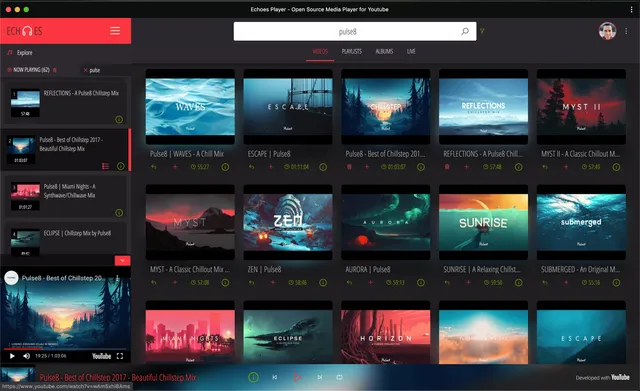Play the WAVES video thumbnail

(x=190, y=107)
